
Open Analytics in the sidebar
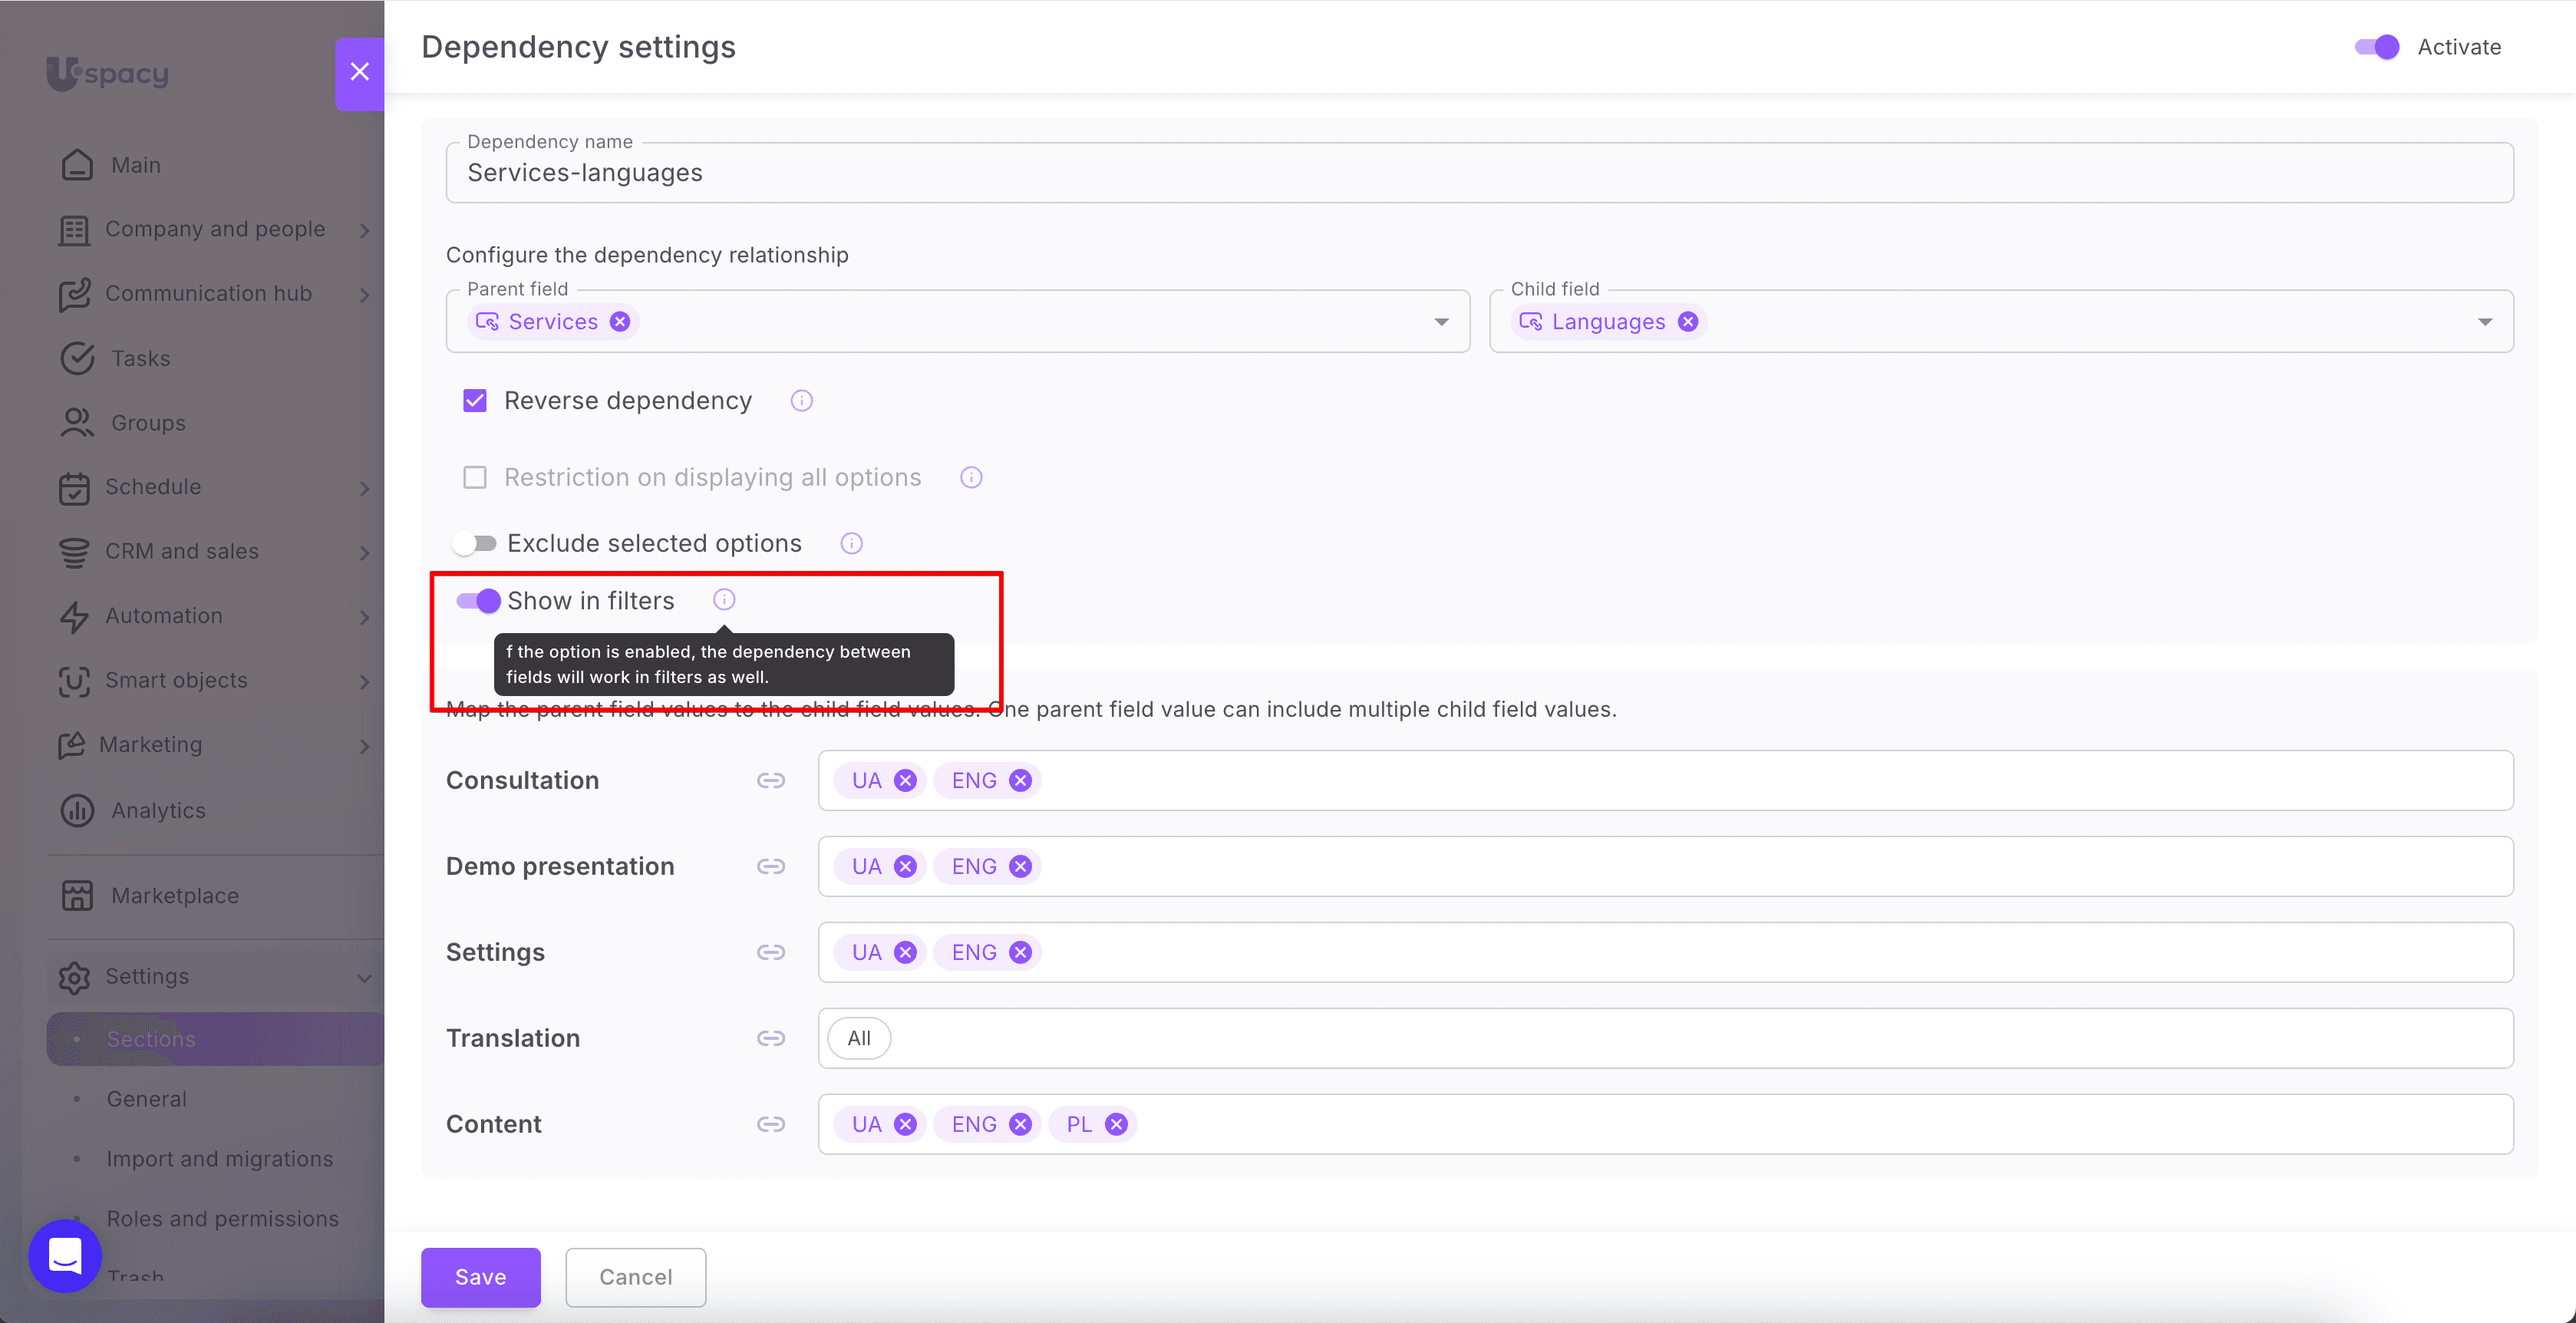point(158,810)
